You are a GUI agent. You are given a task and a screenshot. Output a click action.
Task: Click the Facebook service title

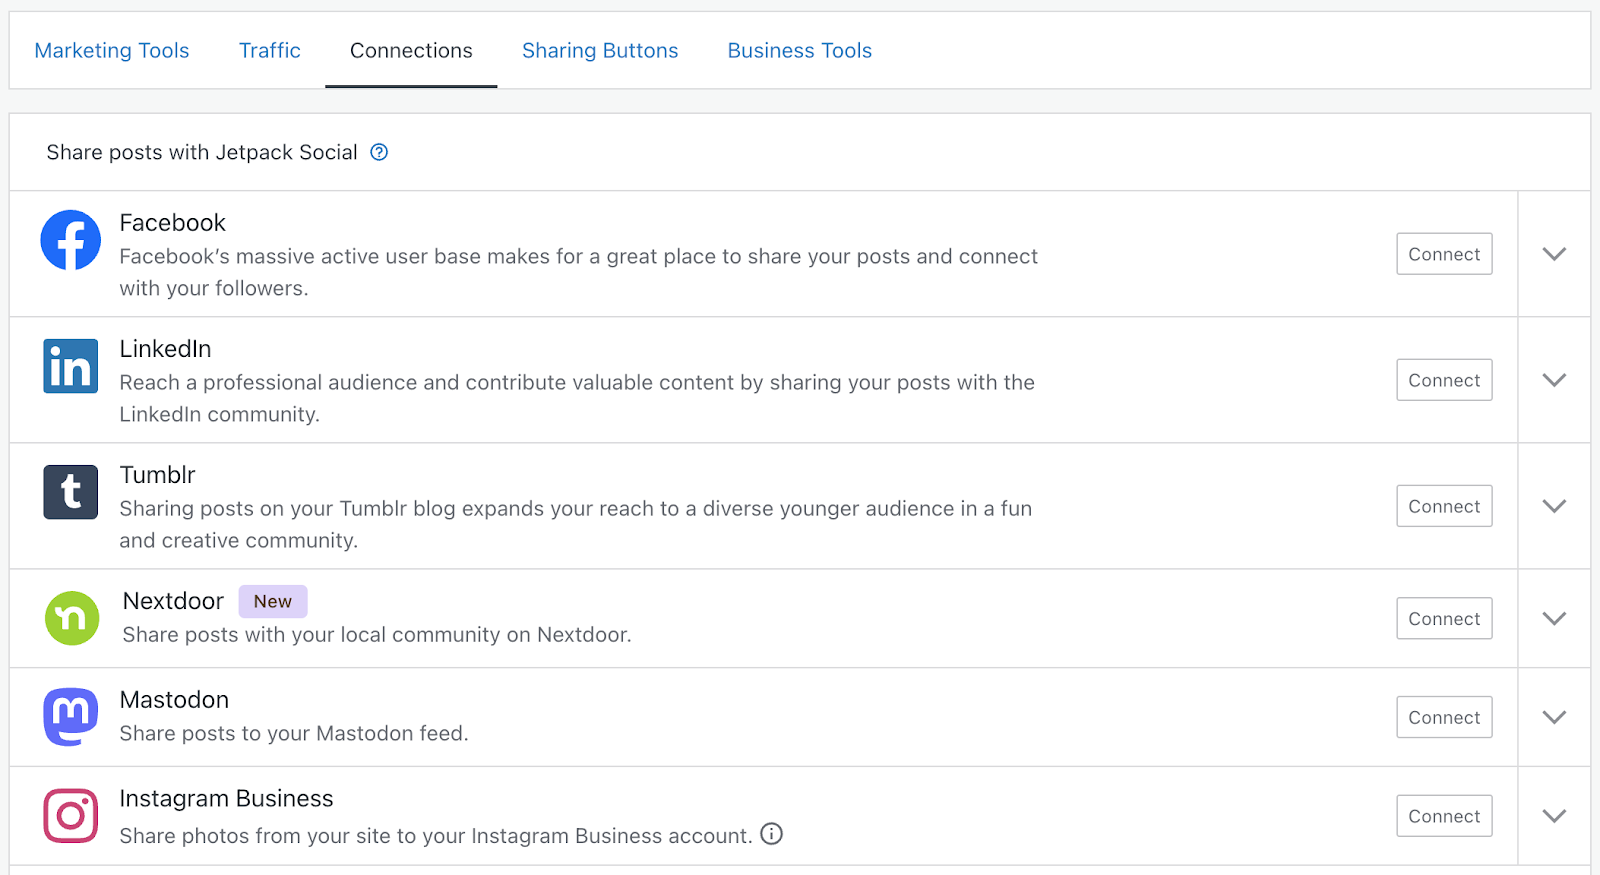click(x=173, y=222)
